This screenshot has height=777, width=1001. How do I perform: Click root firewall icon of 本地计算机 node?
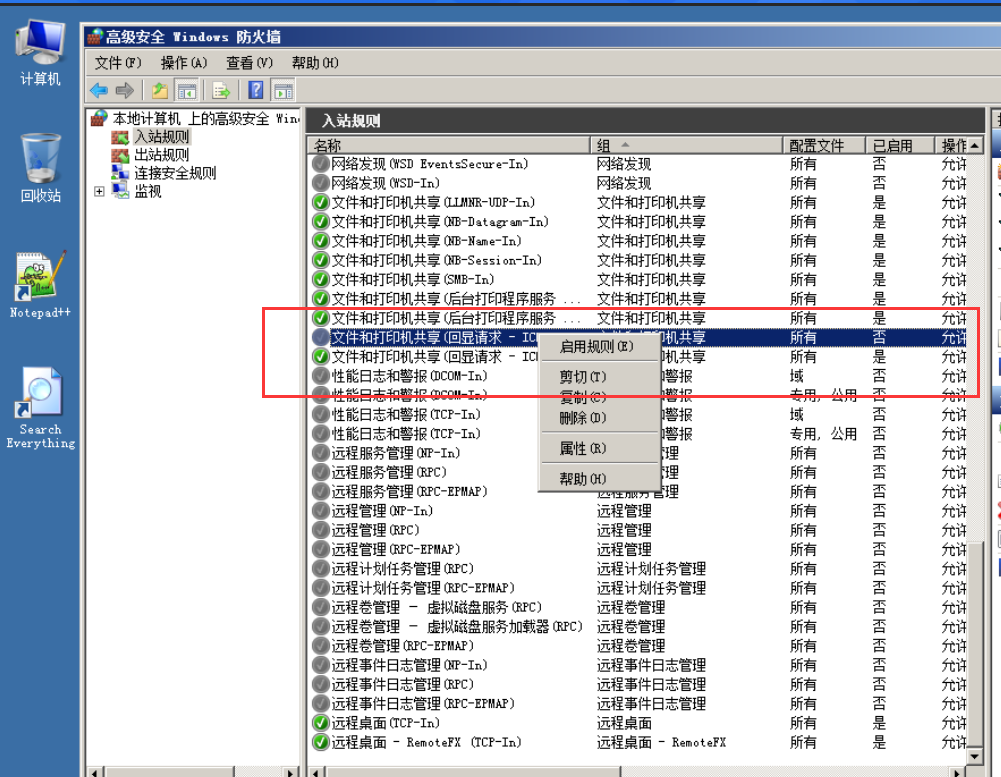[x=99, y=119]
